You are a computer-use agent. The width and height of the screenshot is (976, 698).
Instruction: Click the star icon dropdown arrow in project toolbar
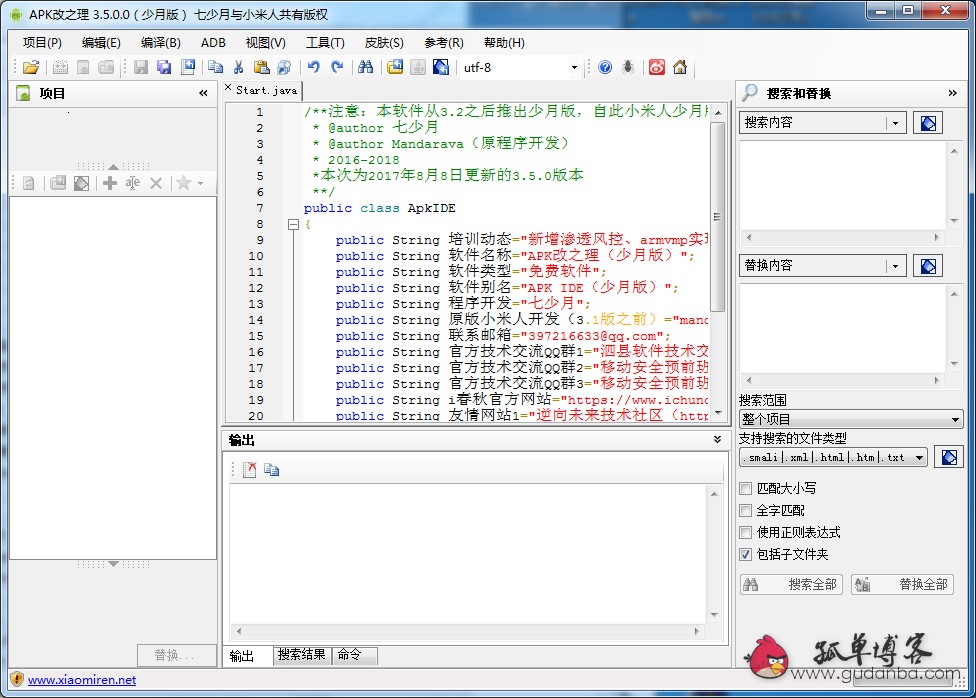pos(200,184)
